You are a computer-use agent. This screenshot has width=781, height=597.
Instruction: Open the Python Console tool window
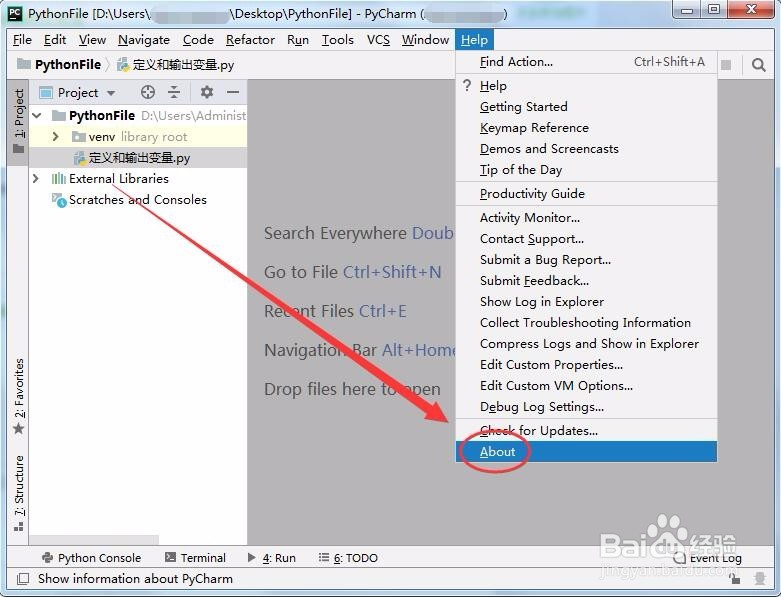point(92,558)
